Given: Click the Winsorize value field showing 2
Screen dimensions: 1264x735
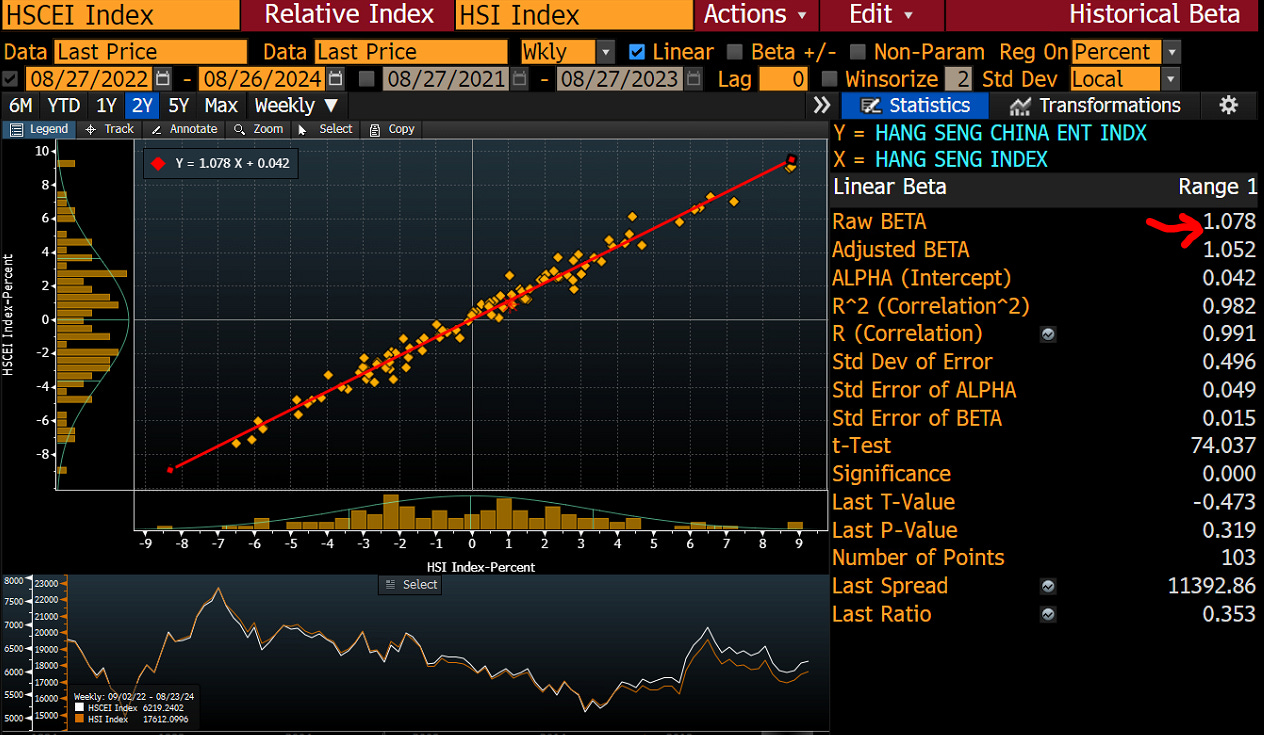Looking at the screenshot, I should point(958,79).
